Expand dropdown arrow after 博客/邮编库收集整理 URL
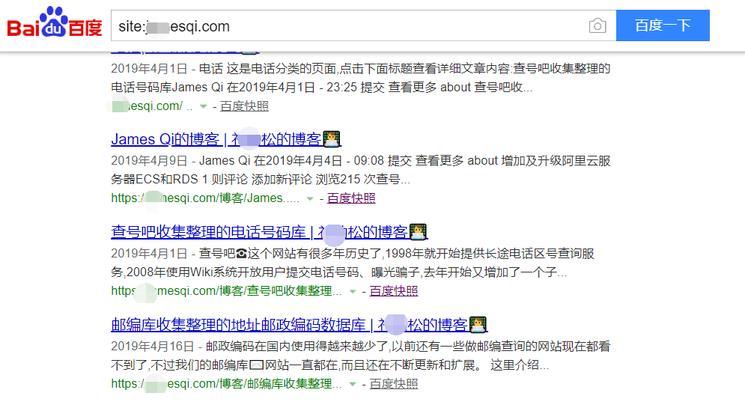 [353, 384]
